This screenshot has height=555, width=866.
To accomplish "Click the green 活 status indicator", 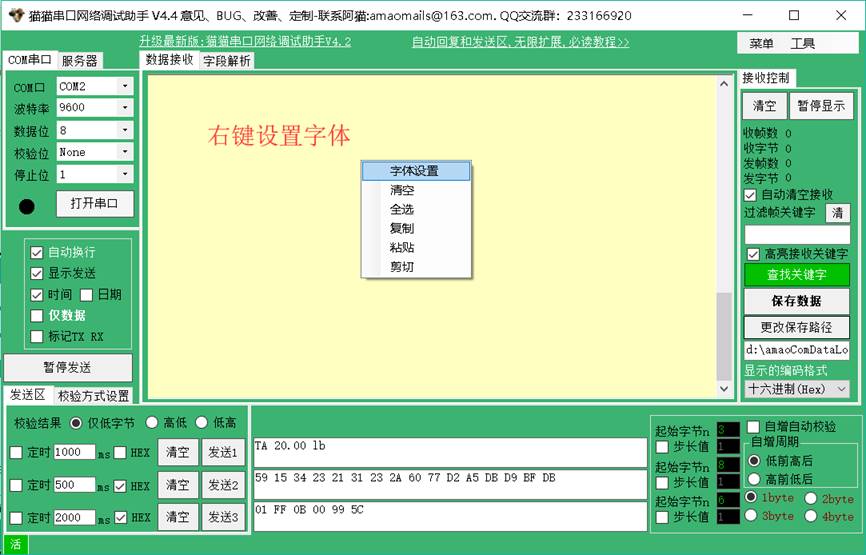I will click(16, 545).
